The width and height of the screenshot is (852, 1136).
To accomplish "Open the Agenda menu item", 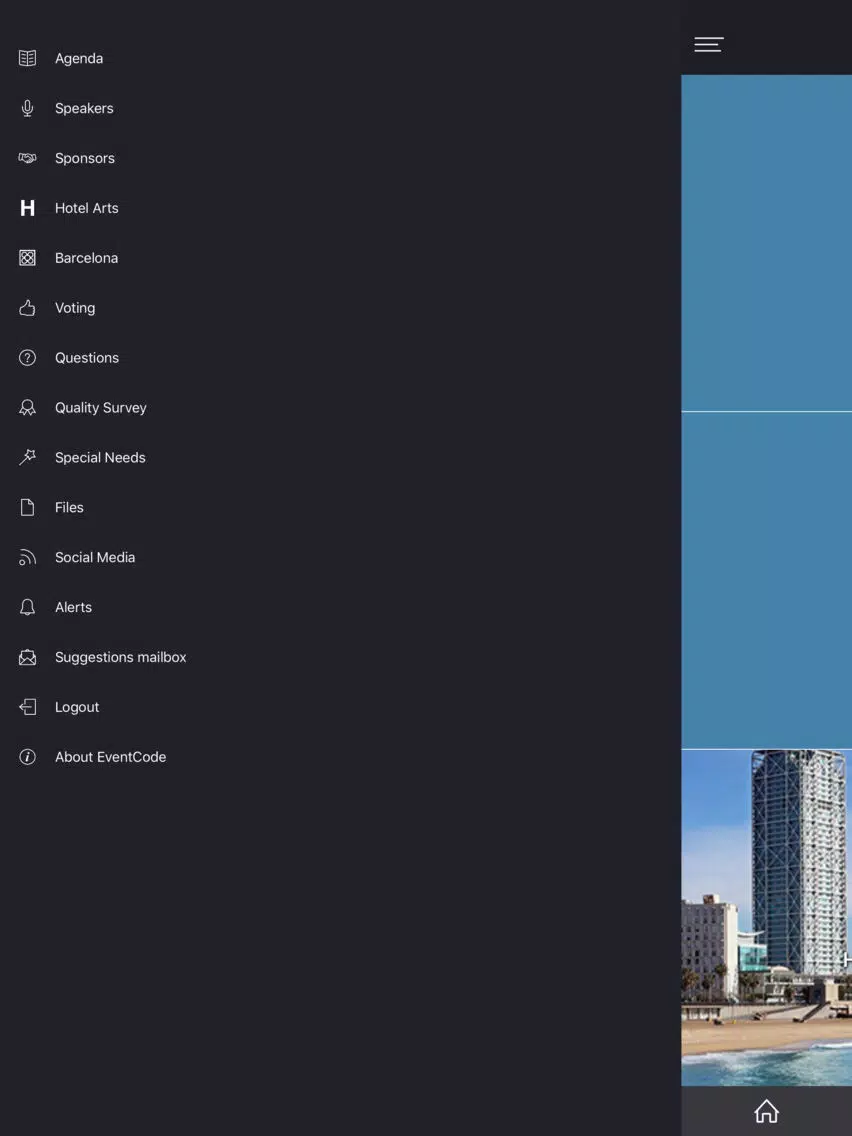I will point(79,58).
